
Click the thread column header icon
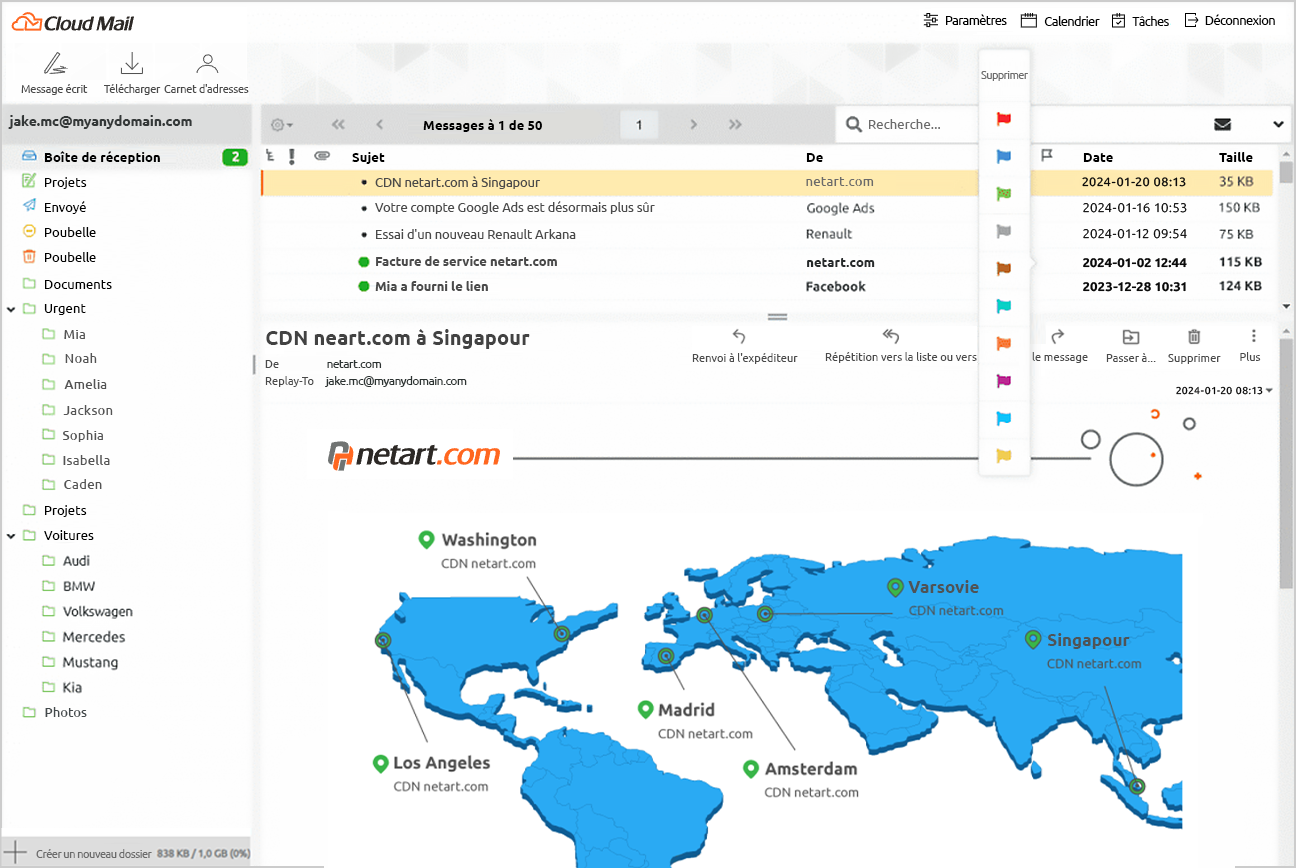point(269,156)
